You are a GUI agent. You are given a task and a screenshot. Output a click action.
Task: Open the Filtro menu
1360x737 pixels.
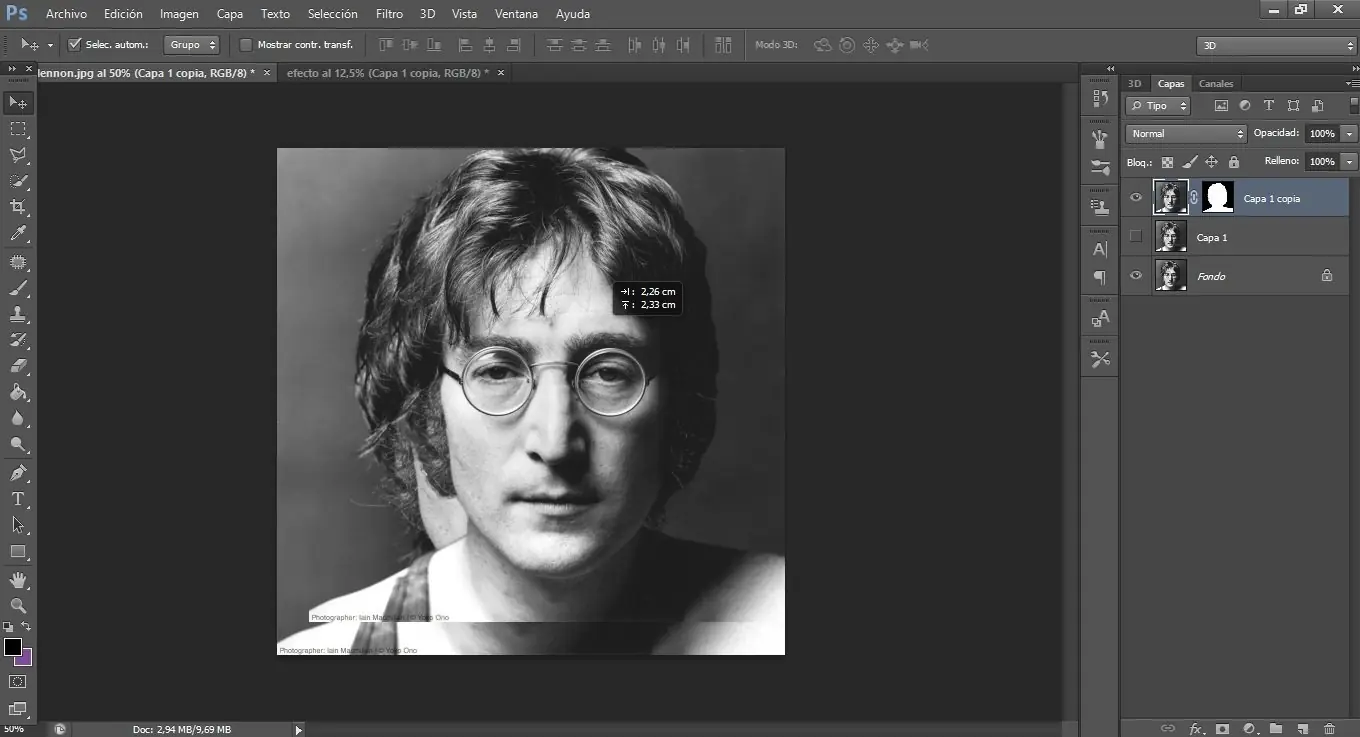389,14
